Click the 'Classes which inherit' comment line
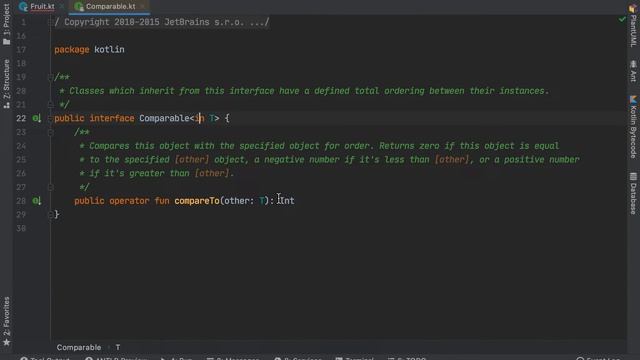Screen dimensions: 640x360 pyautogui.click(x=304, y=91)
